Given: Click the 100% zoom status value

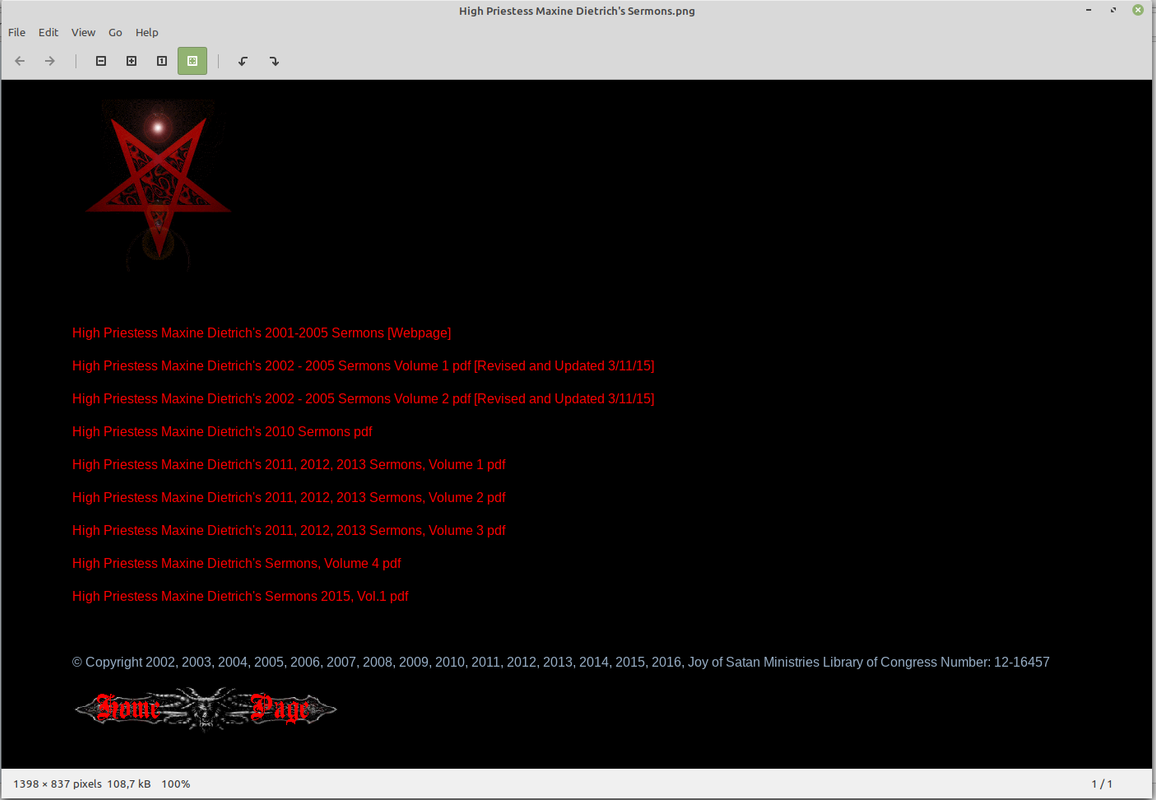Looking at the screenshot, I should coord(175,784).
